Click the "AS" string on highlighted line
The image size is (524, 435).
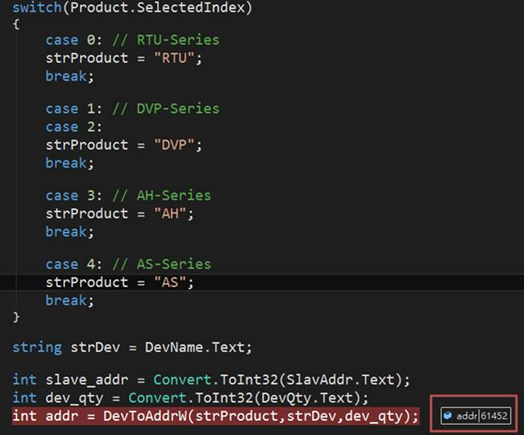(170, 282)
